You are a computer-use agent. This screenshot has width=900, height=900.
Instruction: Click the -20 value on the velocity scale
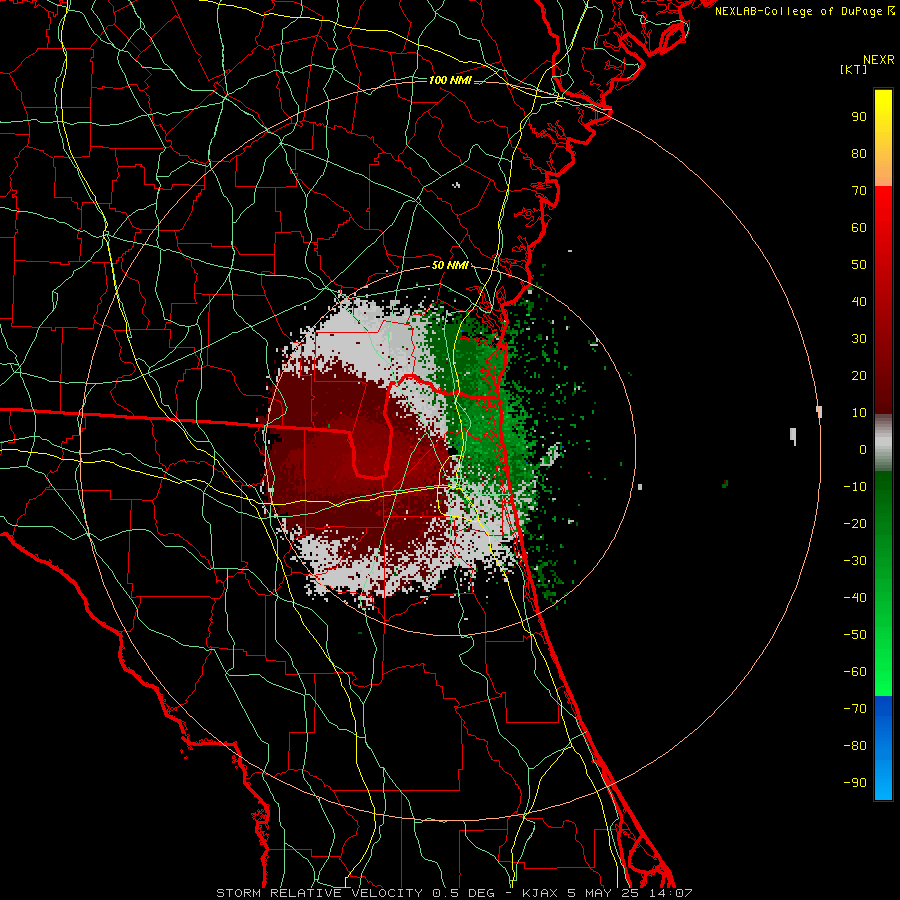coord(855,523)
